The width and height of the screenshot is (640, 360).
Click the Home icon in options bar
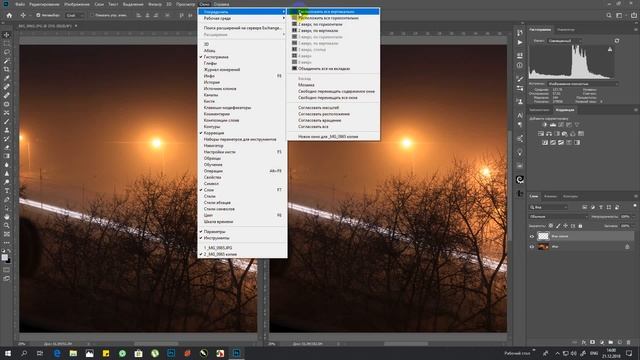[x=9, y=15]
